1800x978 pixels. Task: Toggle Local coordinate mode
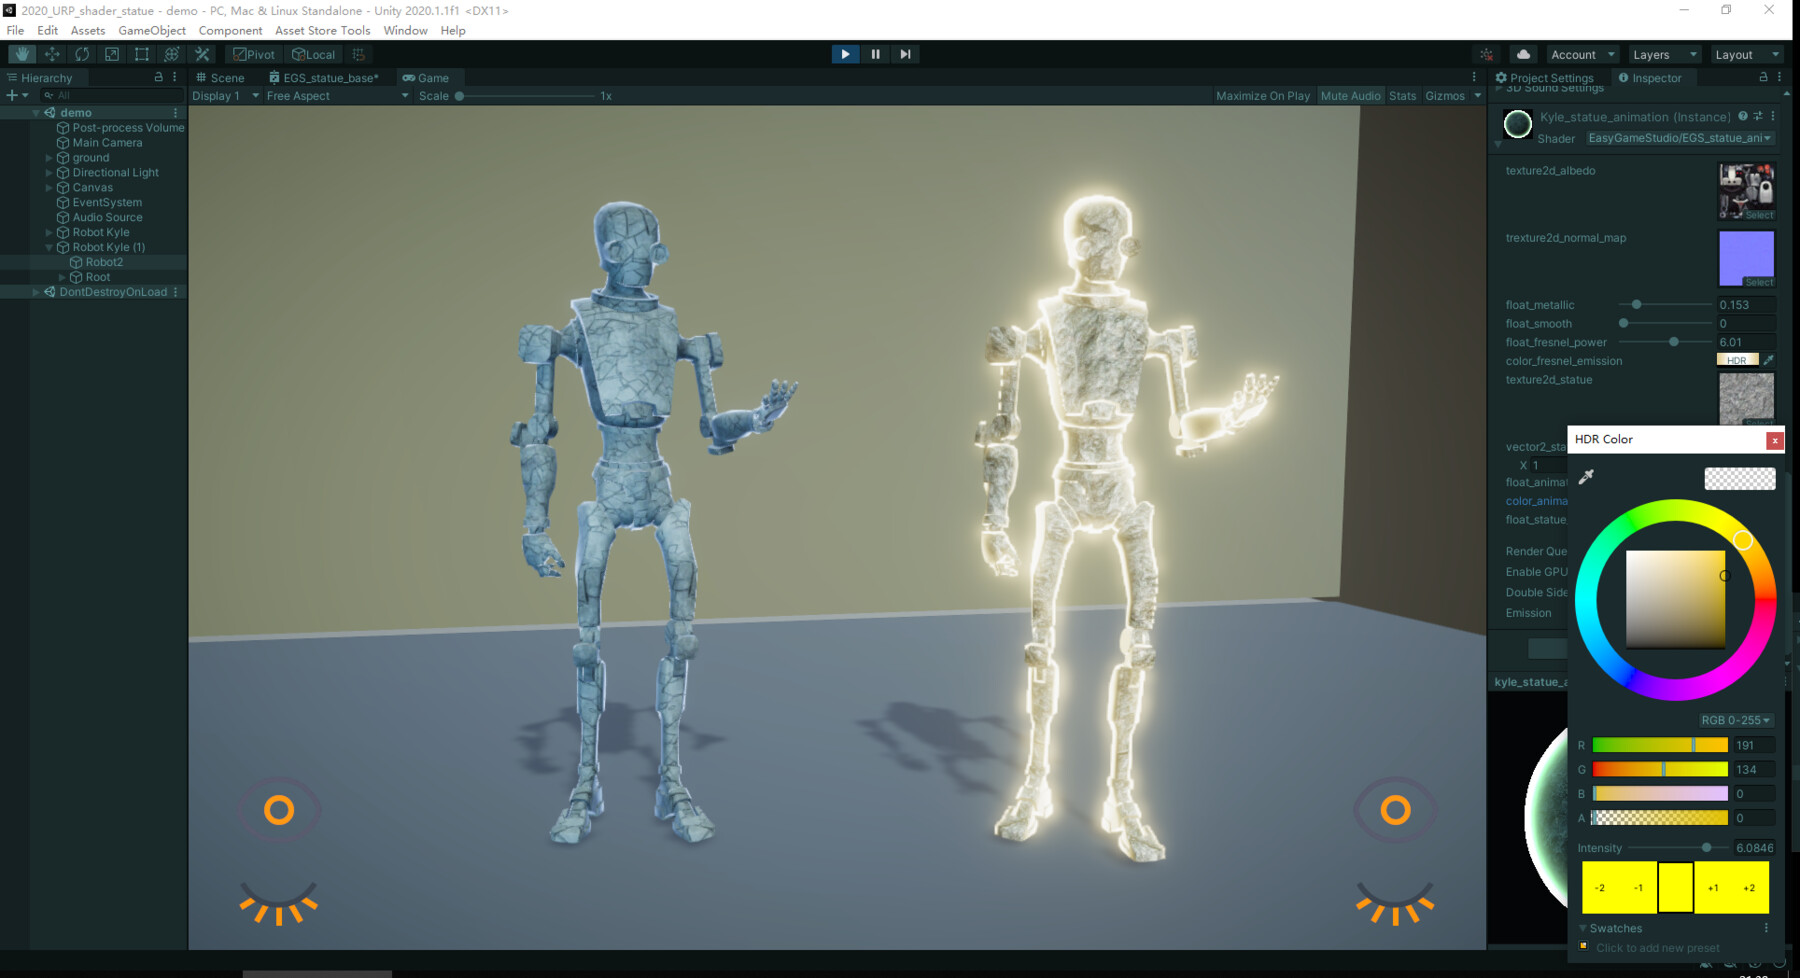[x=313, y=53]
